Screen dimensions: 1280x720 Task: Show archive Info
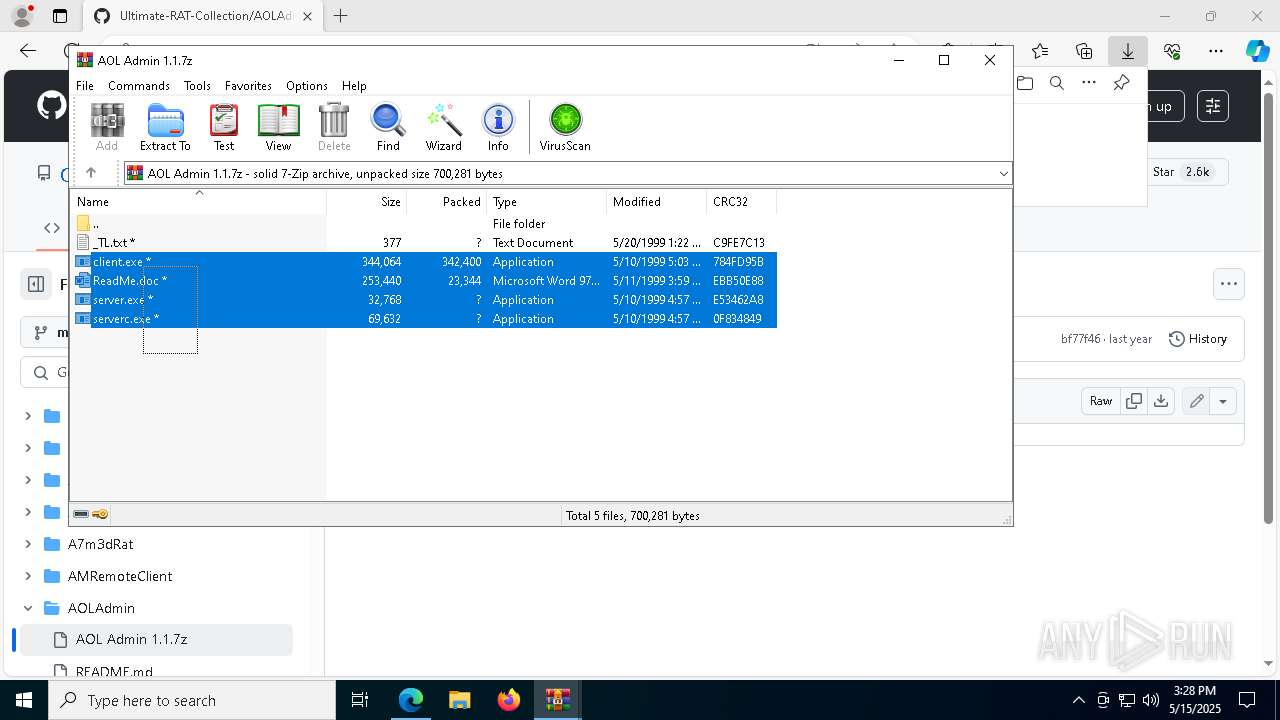click(498, 127)
